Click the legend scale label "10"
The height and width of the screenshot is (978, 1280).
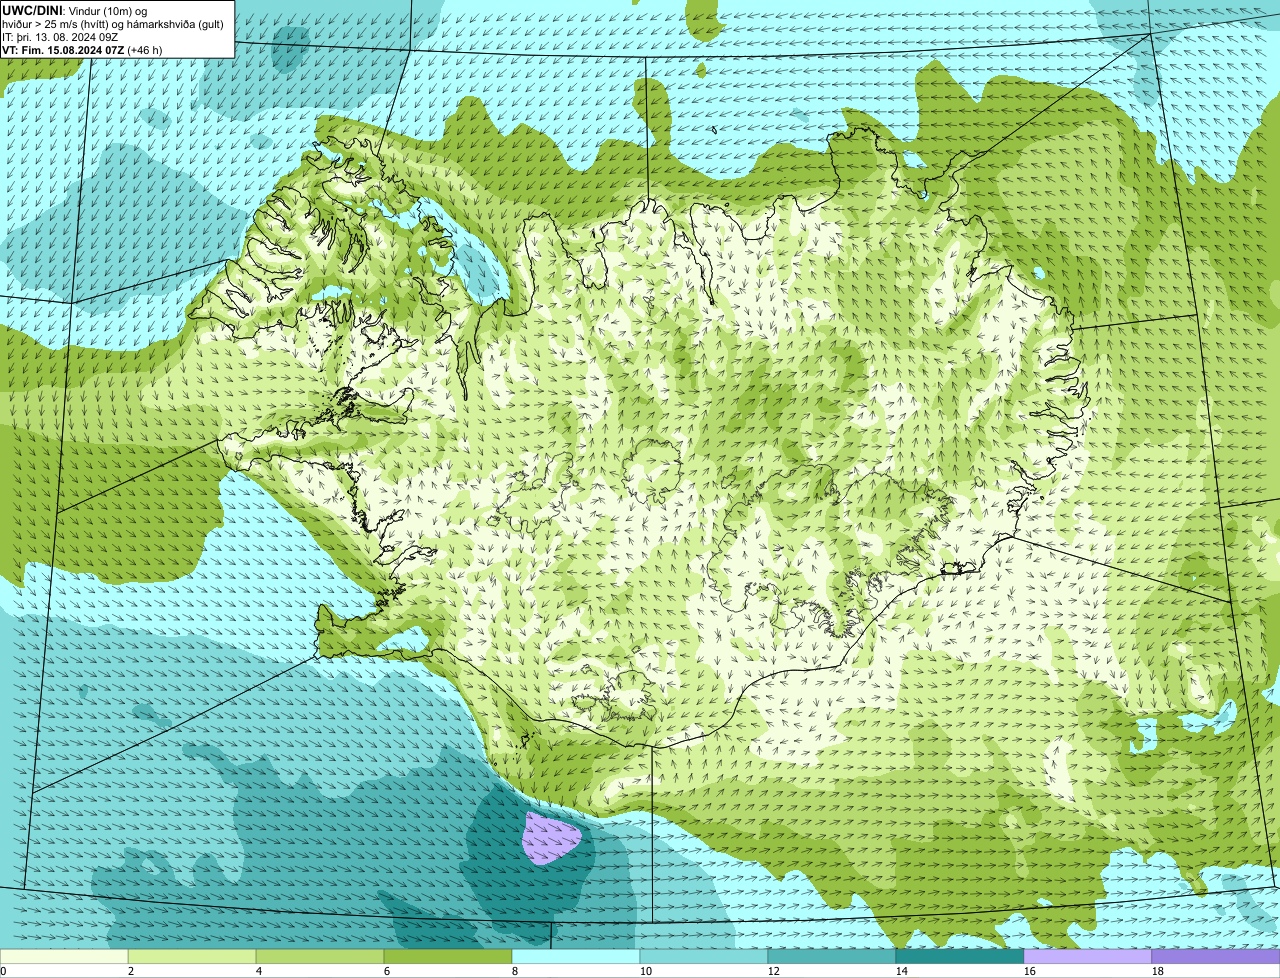pyautogui.click(x=646, y=971)
